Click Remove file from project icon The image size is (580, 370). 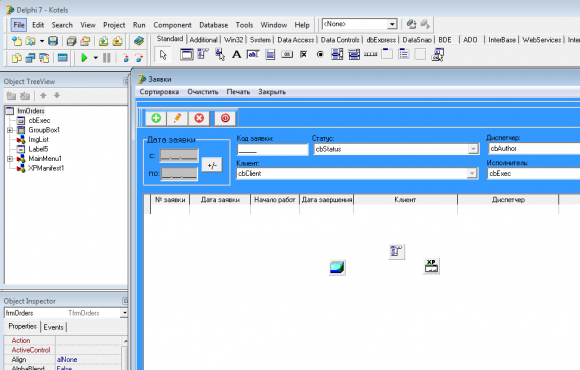118,41
